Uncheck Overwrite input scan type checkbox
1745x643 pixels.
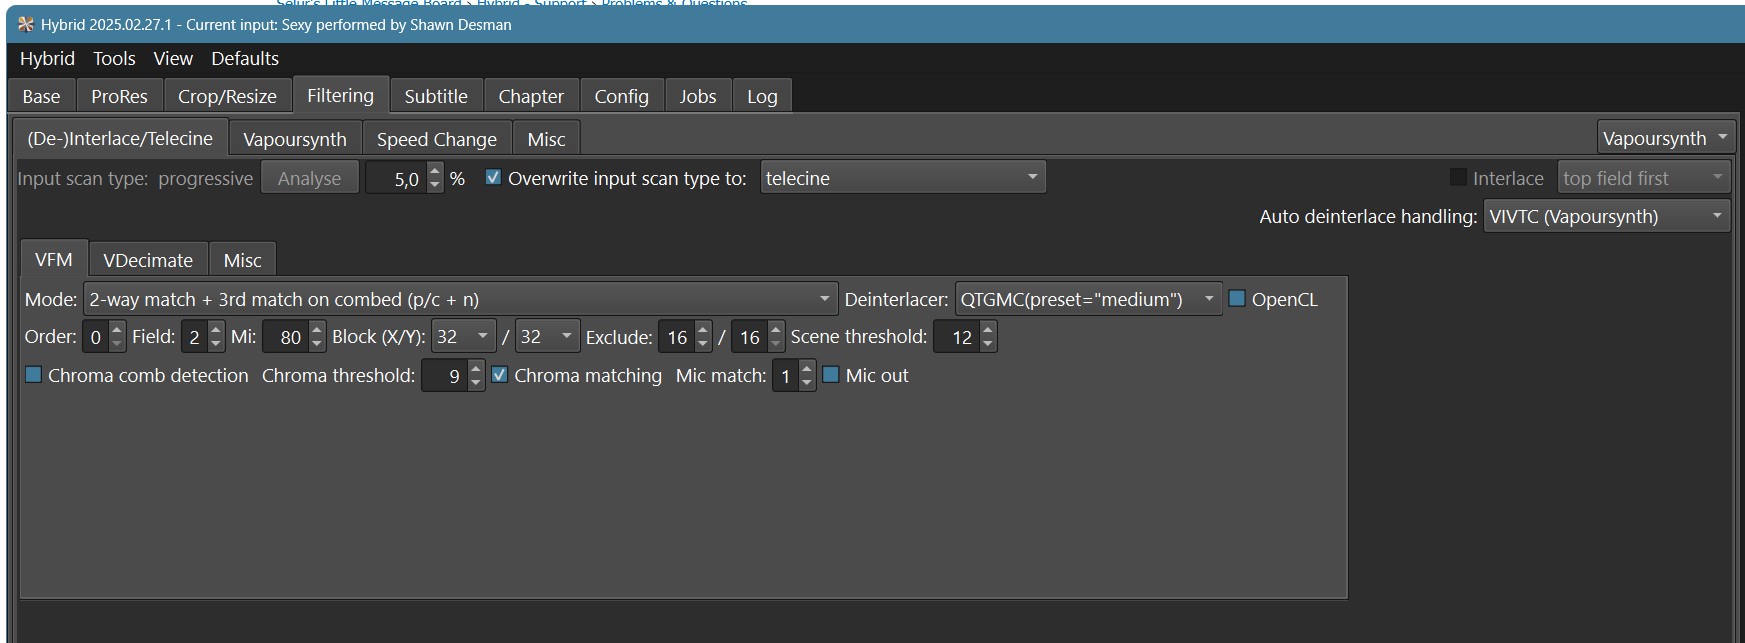493,178
